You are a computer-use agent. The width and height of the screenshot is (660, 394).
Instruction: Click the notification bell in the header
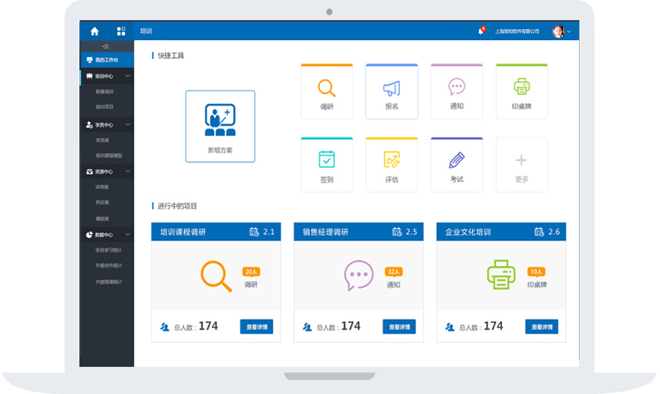click(x=481, y=31)
